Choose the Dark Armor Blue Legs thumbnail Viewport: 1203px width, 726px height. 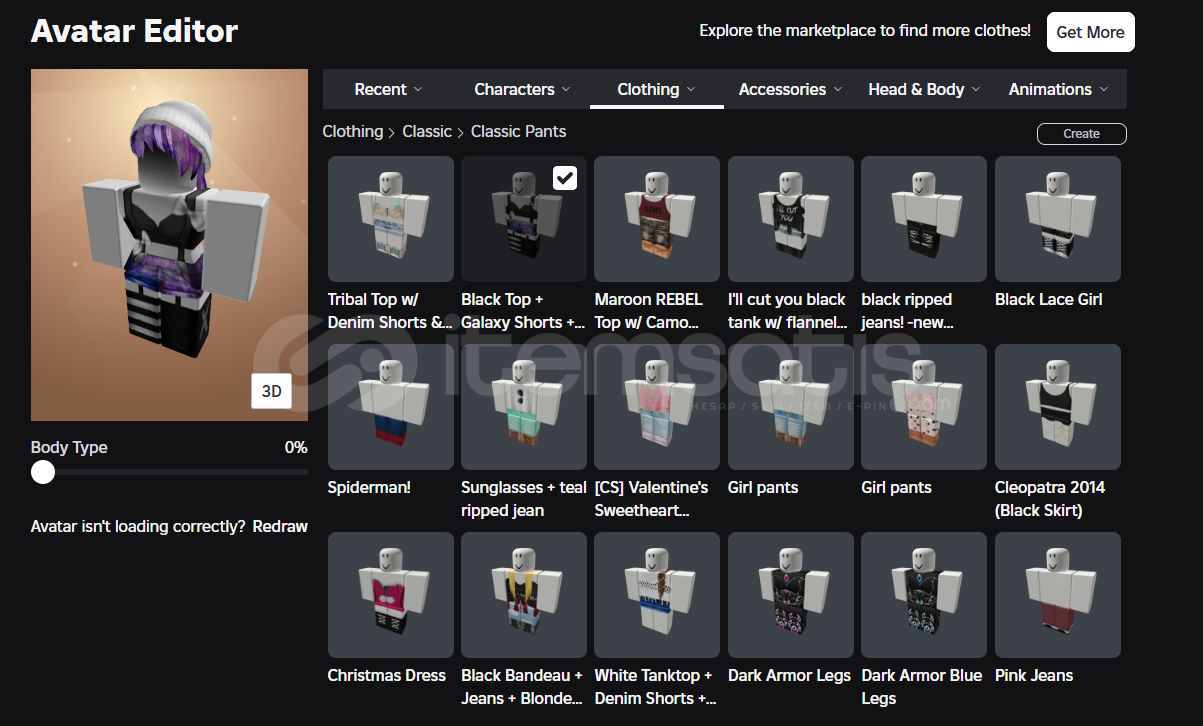pos(924,595)
